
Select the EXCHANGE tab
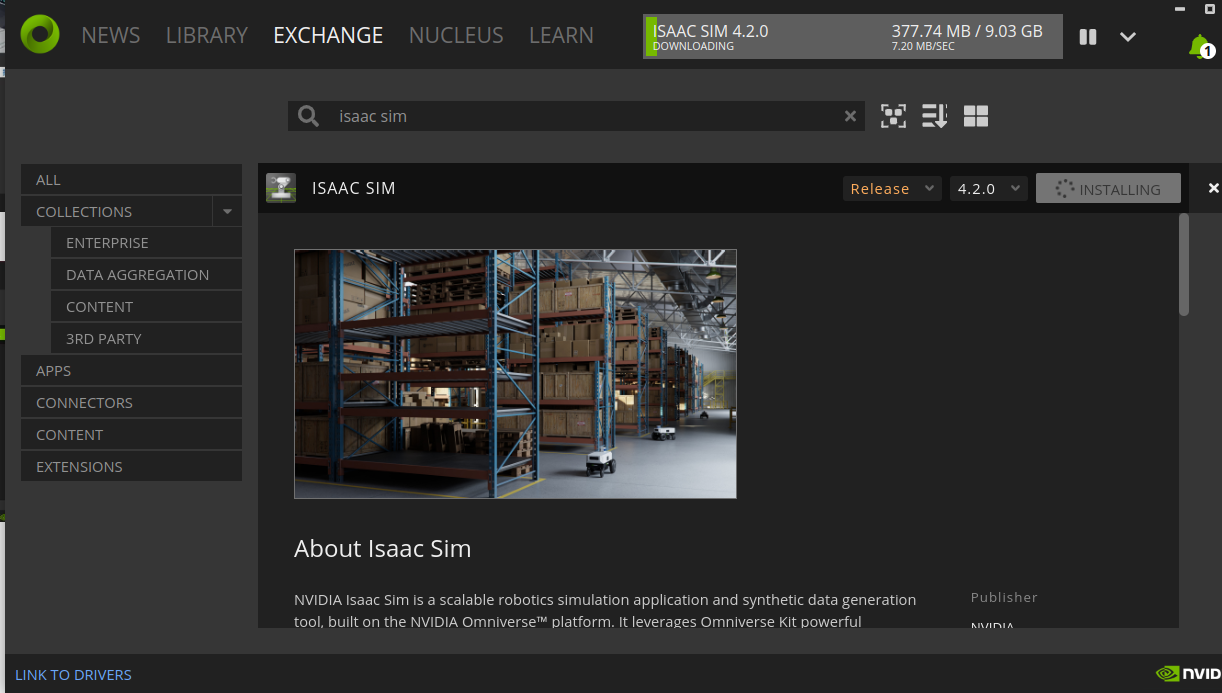(x=328, y=35)
